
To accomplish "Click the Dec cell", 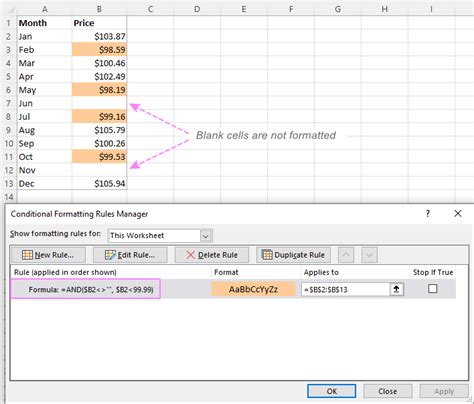I will (44, 183).
